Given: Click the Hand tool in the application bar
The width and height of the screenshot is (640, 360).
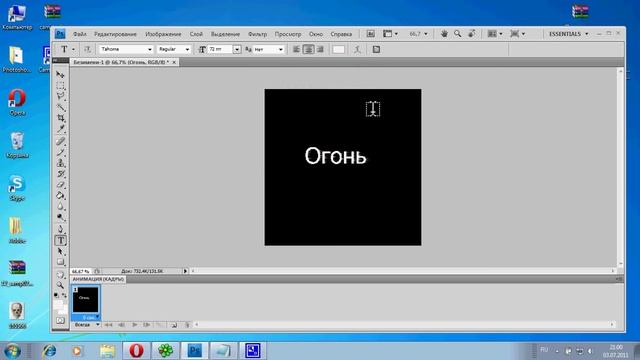Looking at the screenshot, I should pyautogui.click(x=444, y=34).
